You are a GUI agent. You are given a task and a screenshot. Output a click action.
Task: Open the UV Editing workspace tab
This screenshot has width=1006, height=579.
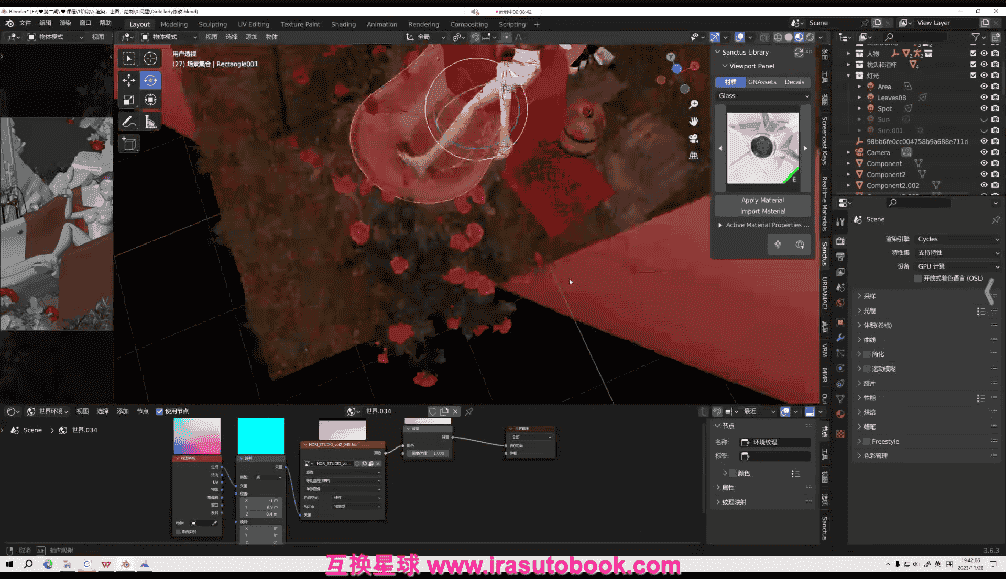pyautogui.click(x=253, y=24)
